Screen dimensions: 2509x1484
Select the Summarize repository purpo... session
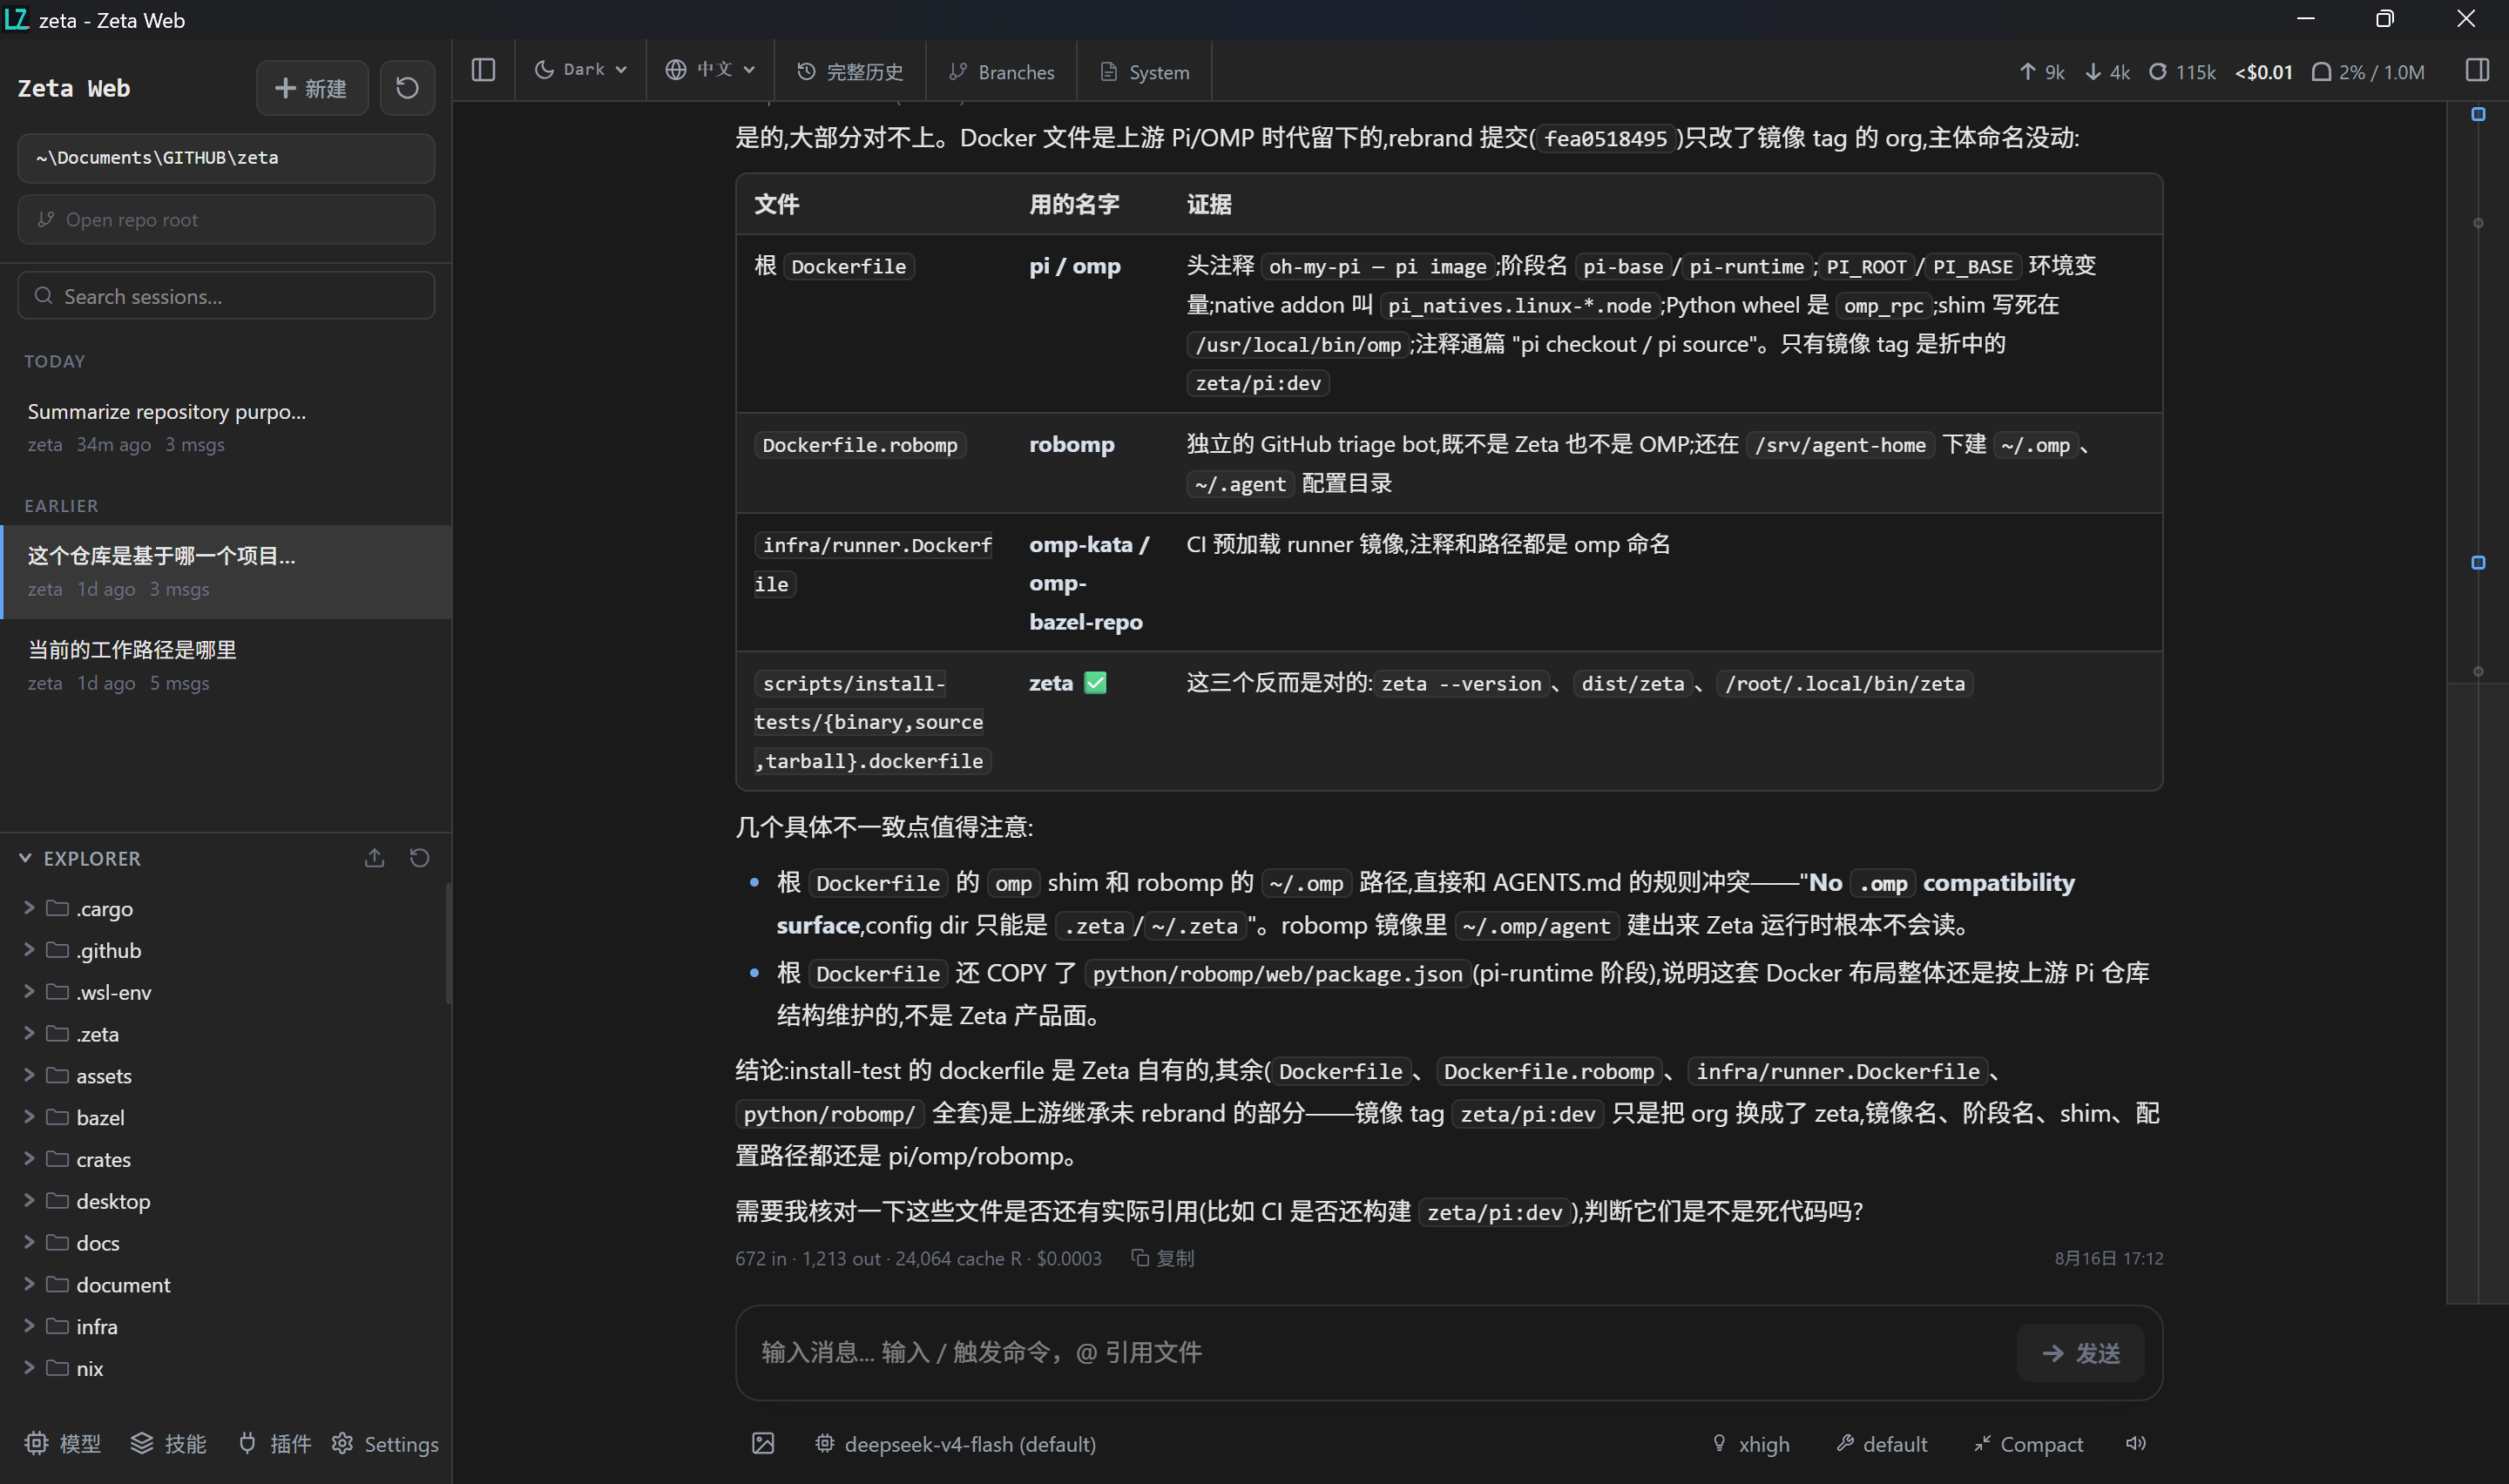(226, 427)
